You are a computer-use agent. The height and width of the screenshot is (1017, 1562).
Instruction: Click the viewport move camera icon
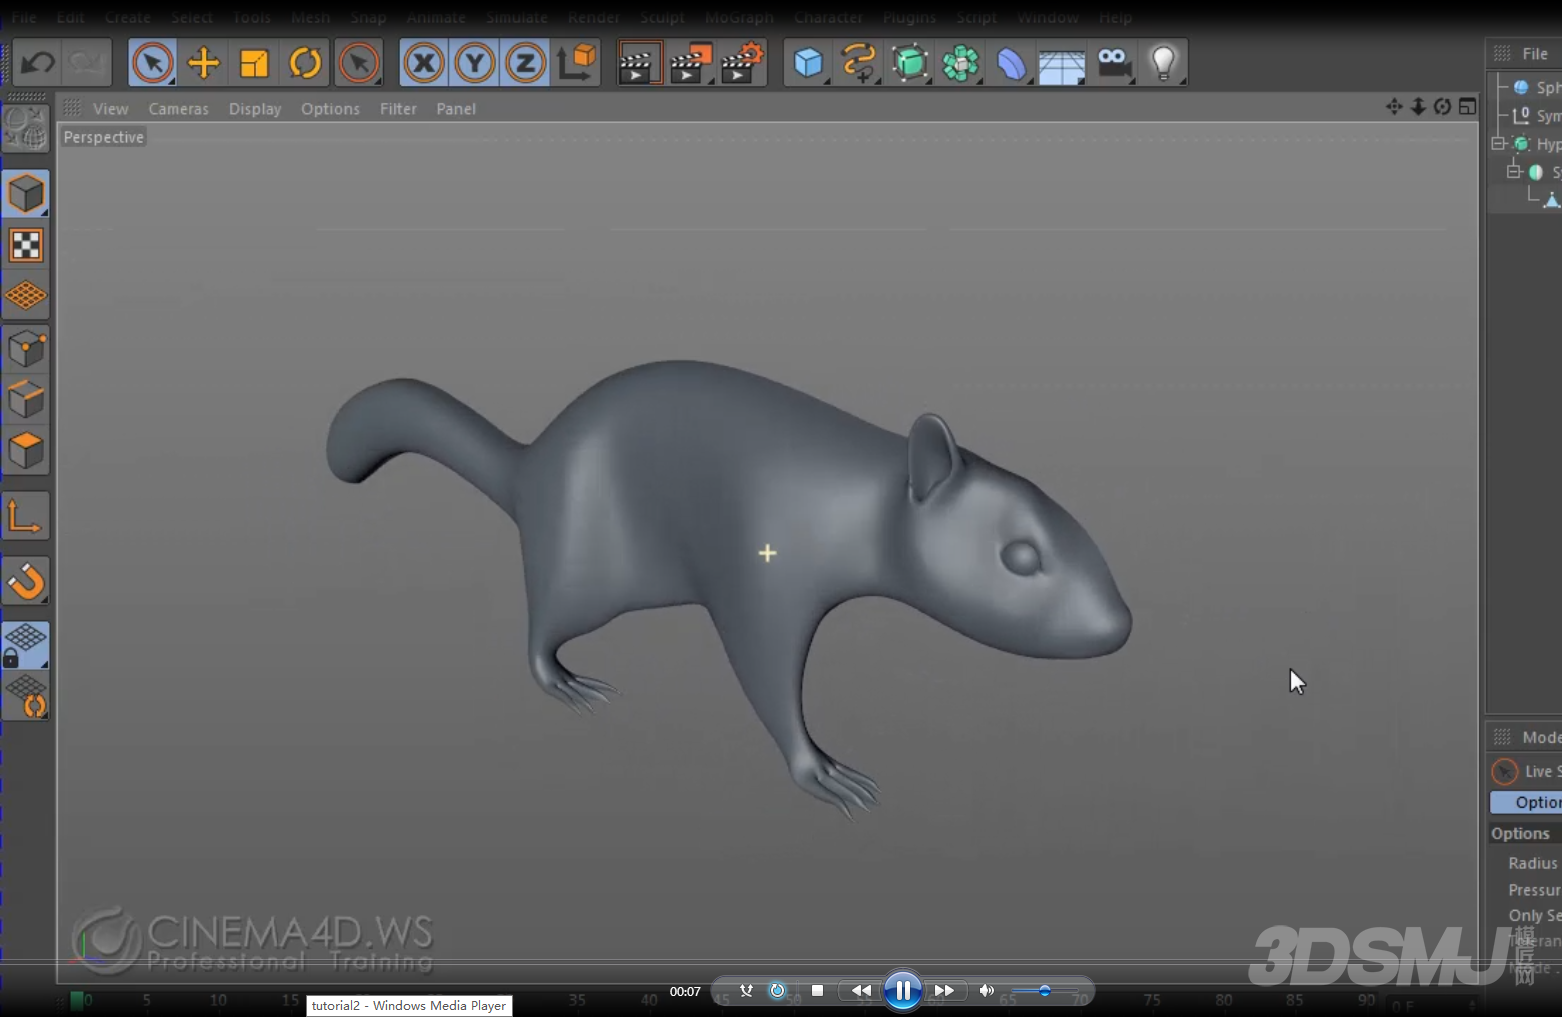click(1394, 106)
